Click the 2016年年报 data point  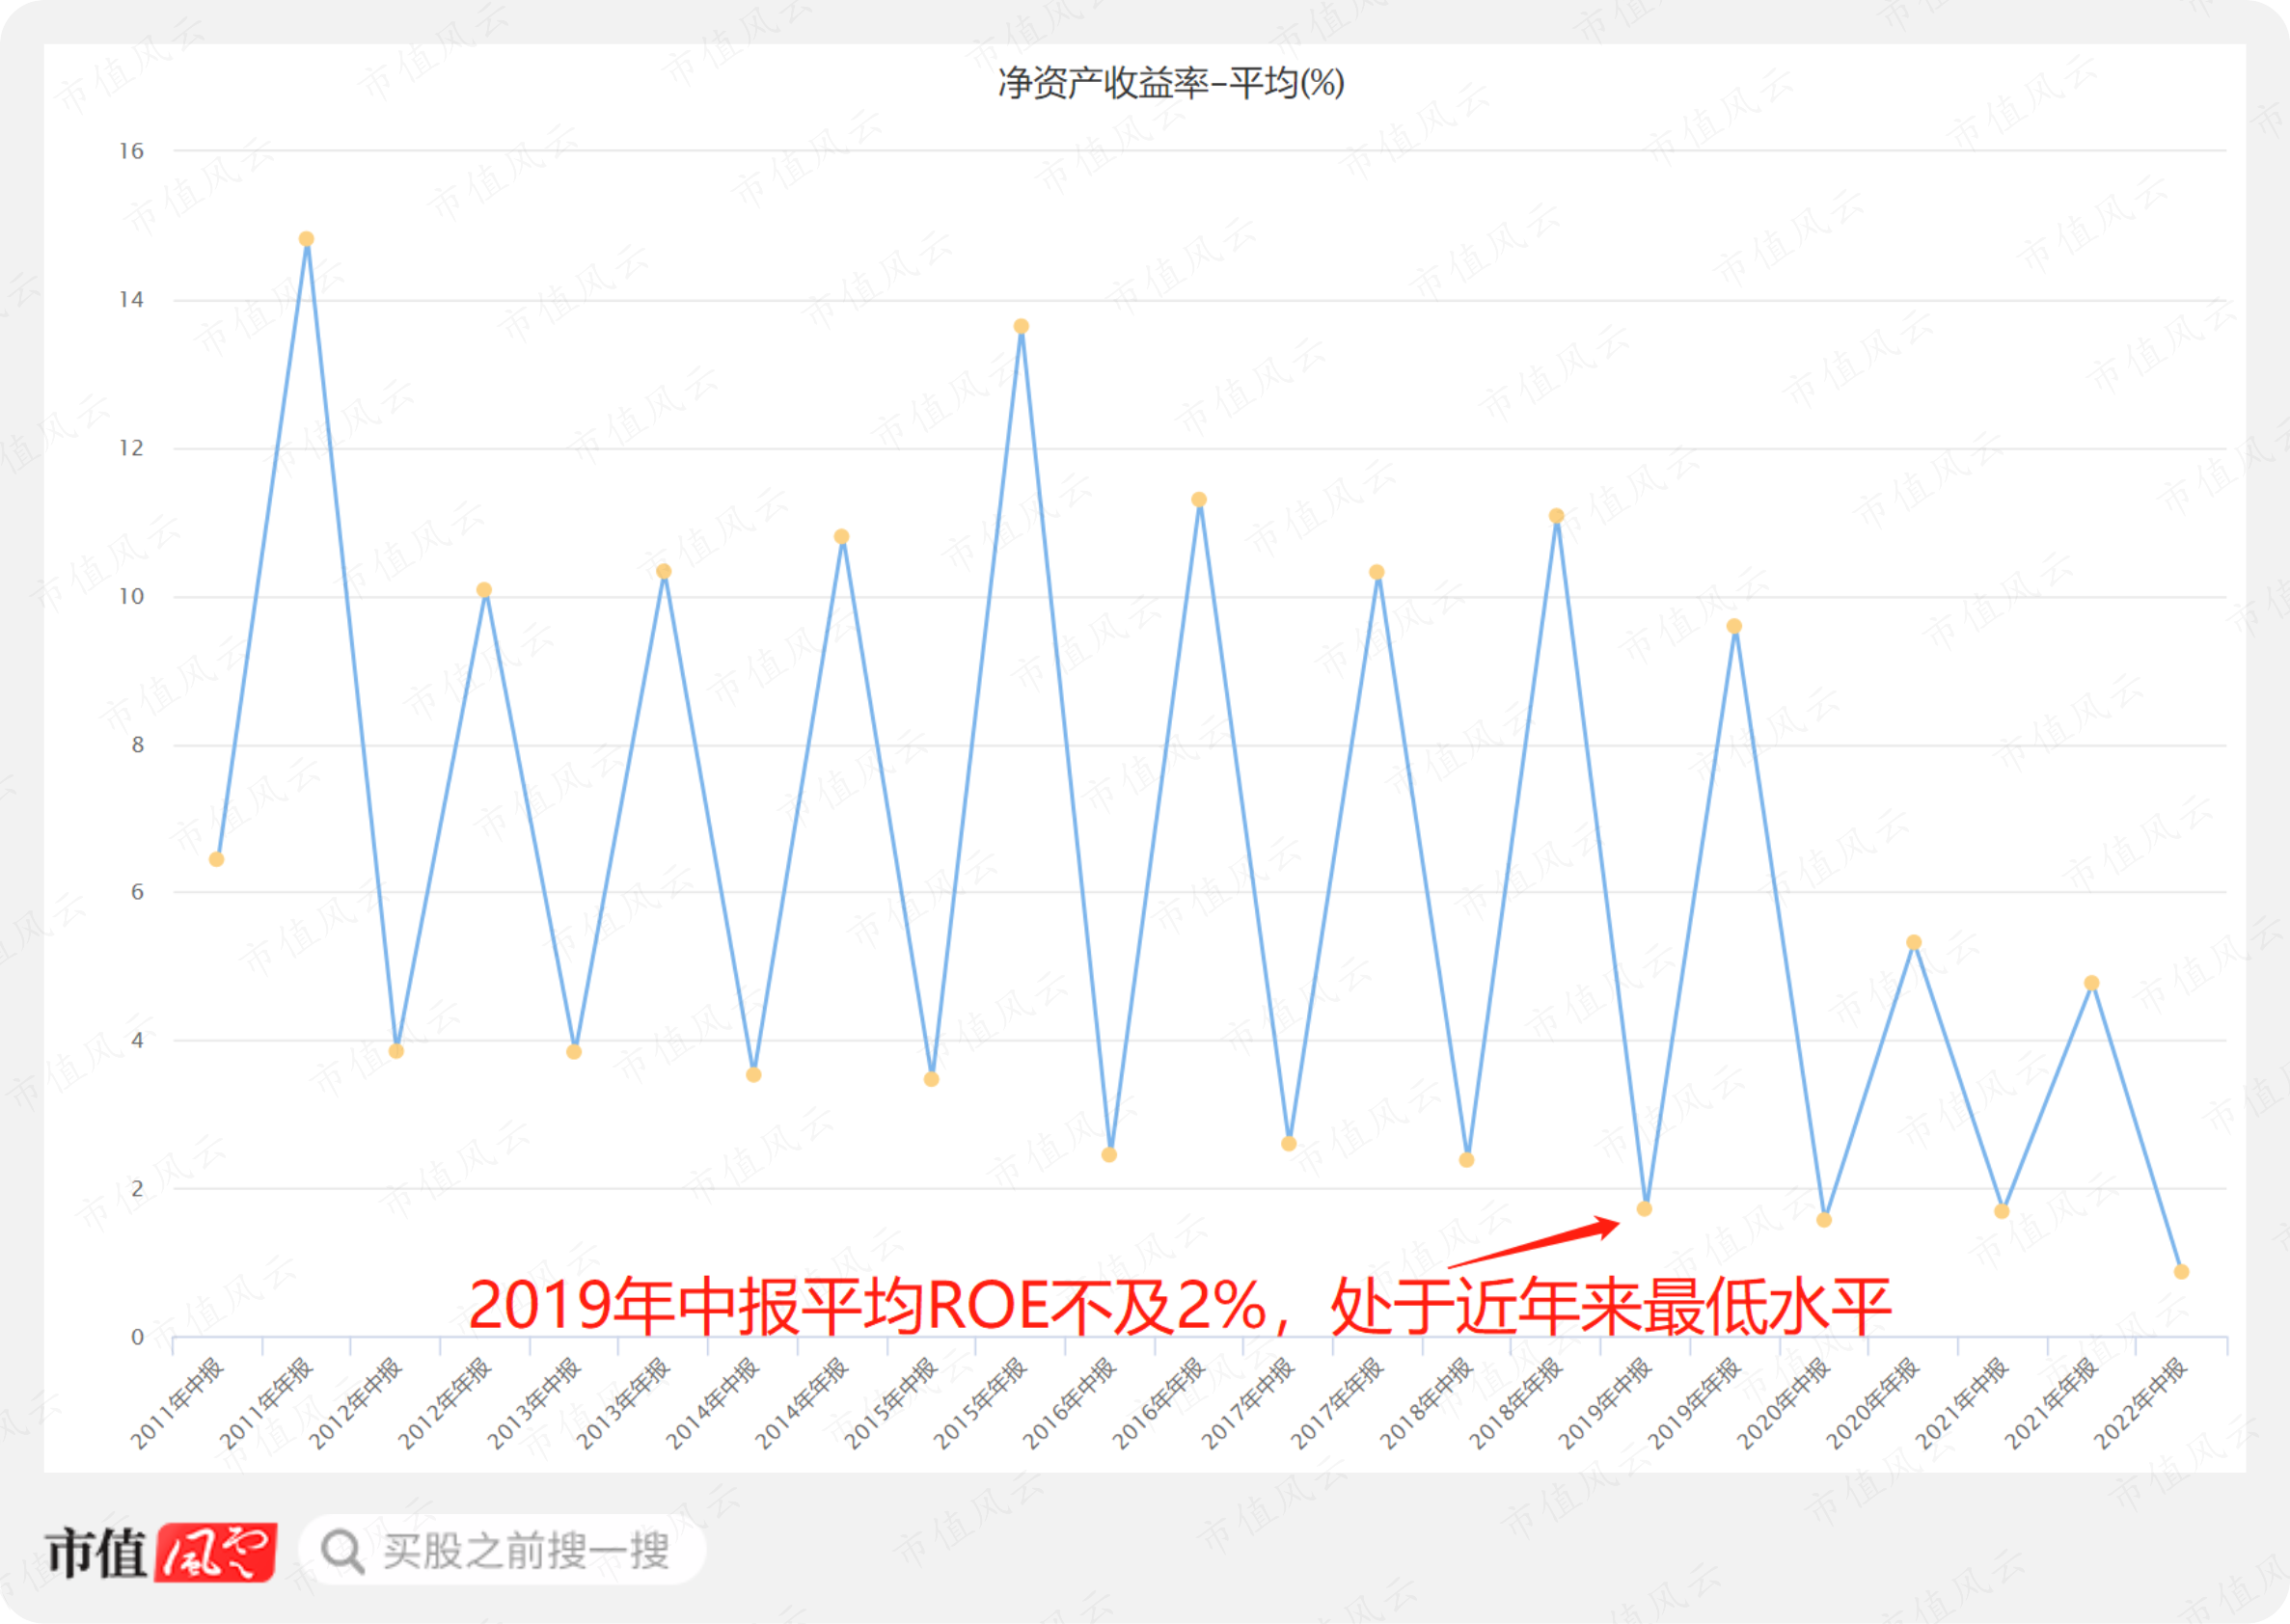1199,499
